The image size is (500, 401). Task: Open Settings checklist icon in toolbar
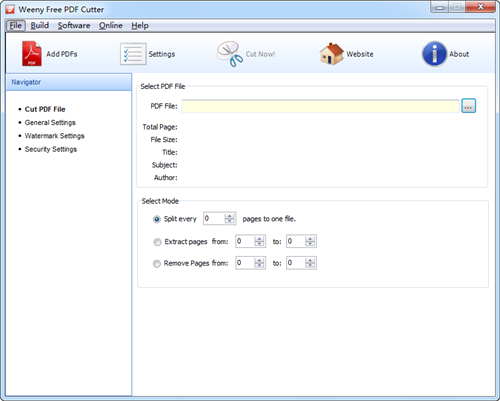(133, 54)
